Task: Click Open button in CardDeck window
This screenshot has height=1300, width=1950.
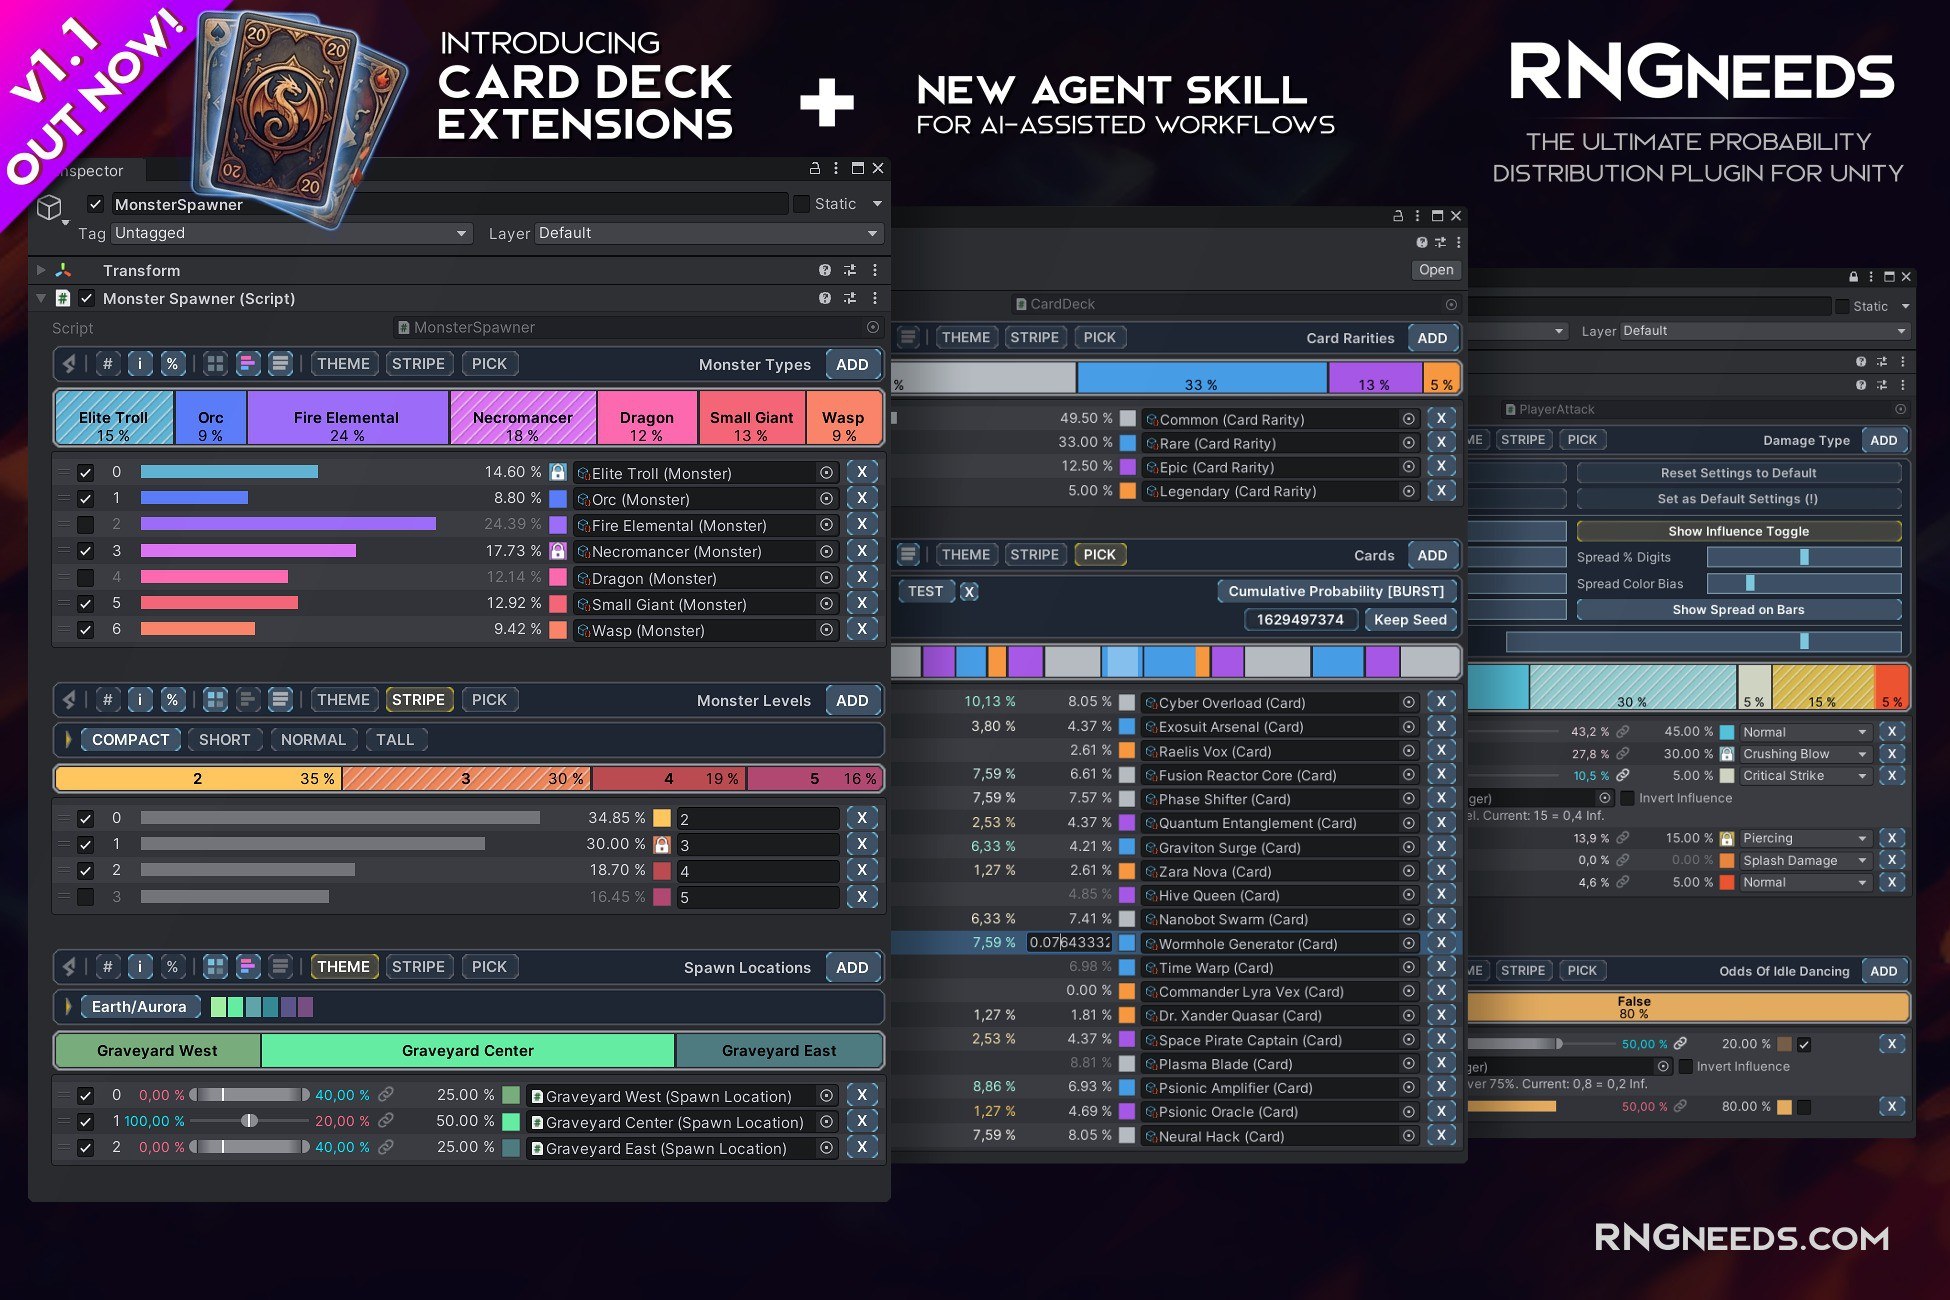Action: 1436,270
